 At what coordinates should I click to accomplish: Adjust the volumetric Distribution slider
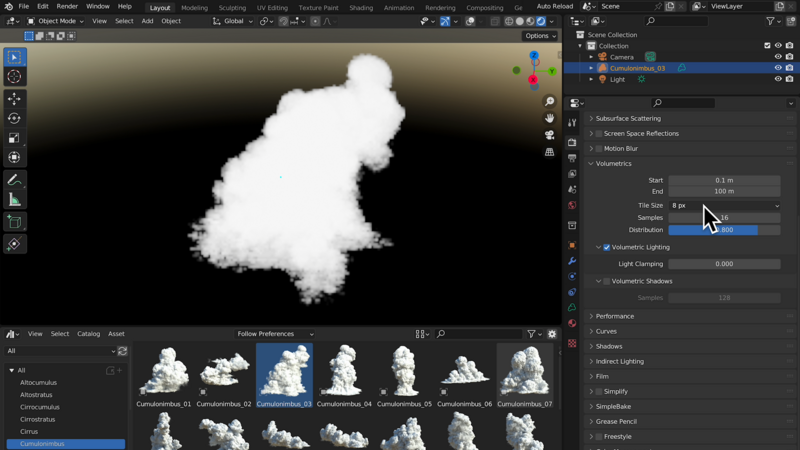point(724,230)
